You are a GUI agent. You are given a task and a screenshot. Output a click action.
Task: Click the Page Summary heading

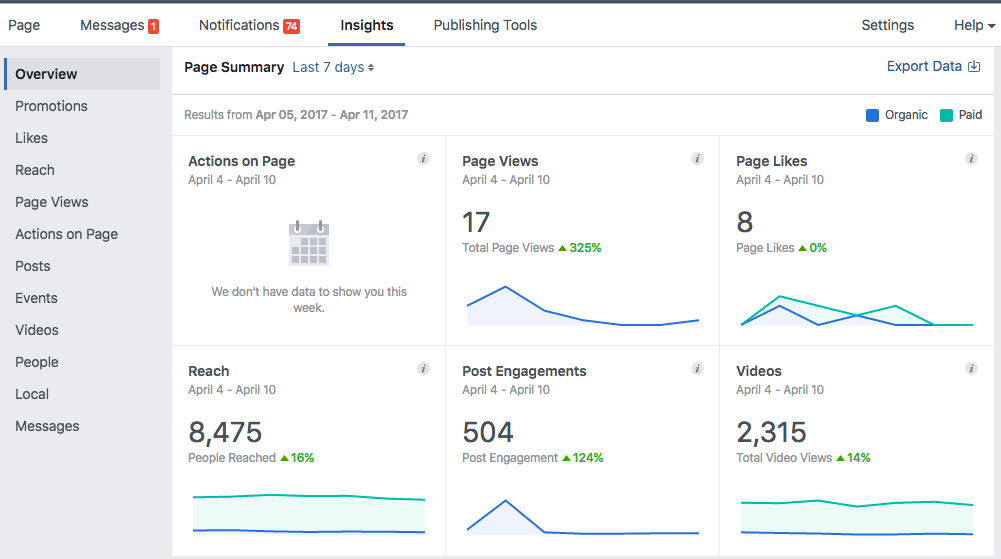coord(234,67)
